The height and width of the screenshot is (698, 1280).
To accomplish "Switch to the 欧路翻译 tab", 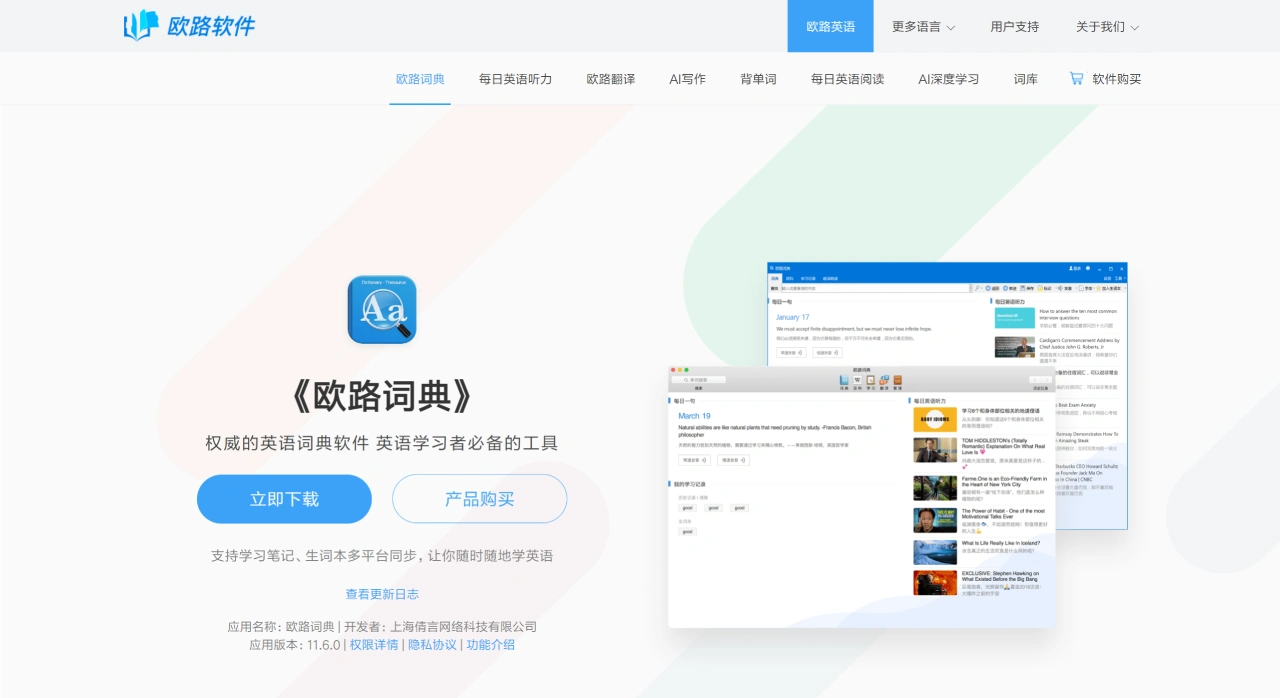I will pyautogui.click(x=610, y=78).
